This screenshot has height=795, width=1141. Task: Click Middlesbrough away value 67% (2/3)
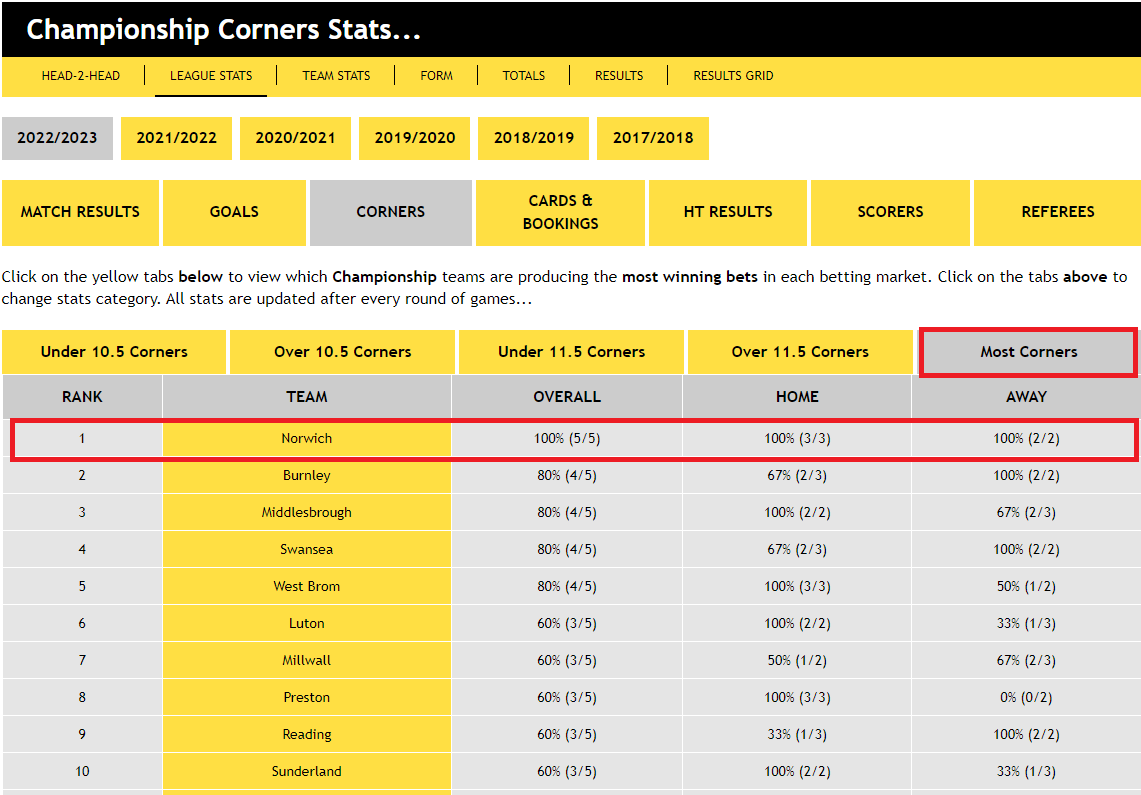pyautogui.click(x=1026, y=513)
